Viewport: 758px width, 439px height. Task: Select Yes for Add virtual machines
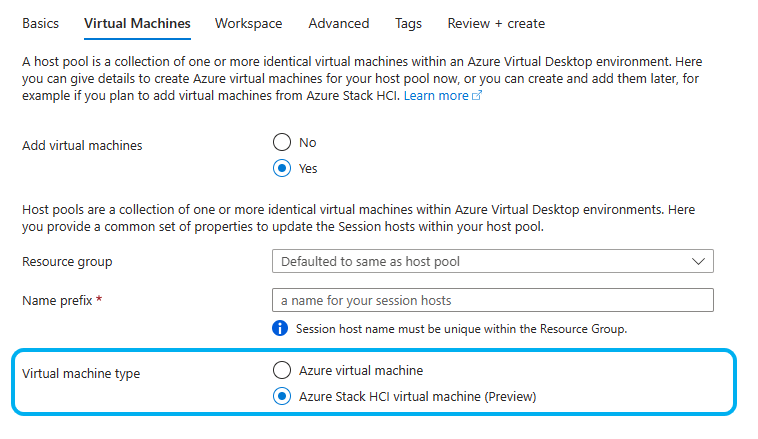282,168
